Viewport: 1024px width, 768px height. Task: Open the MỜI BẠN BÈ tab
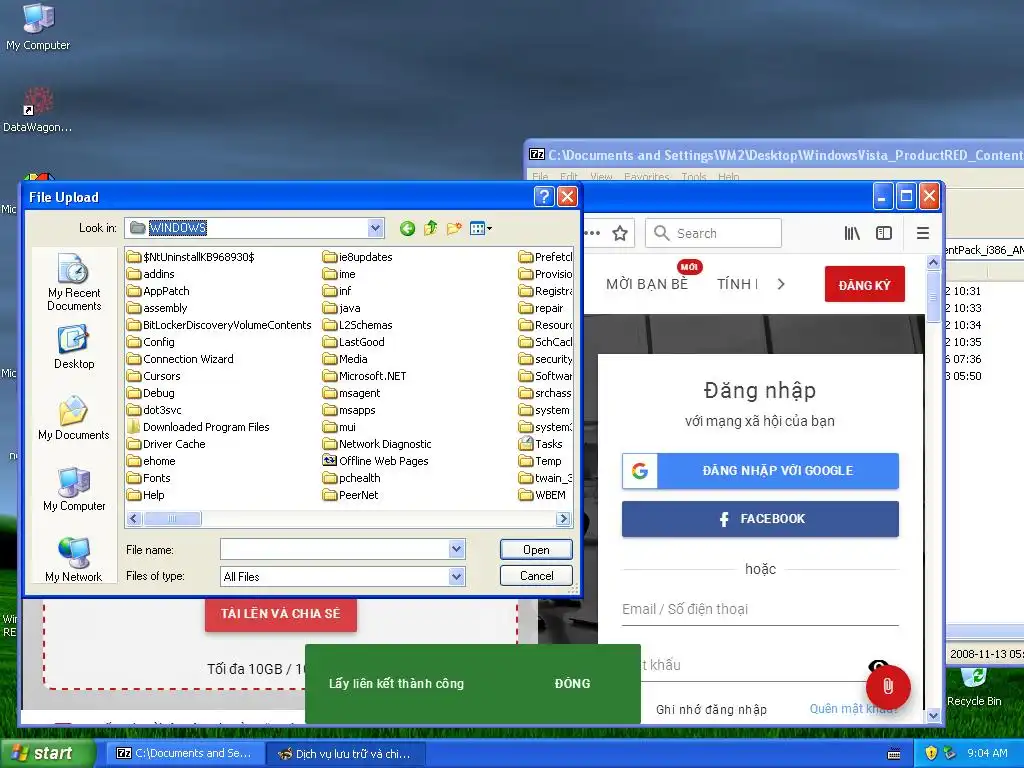coord(647,284)
